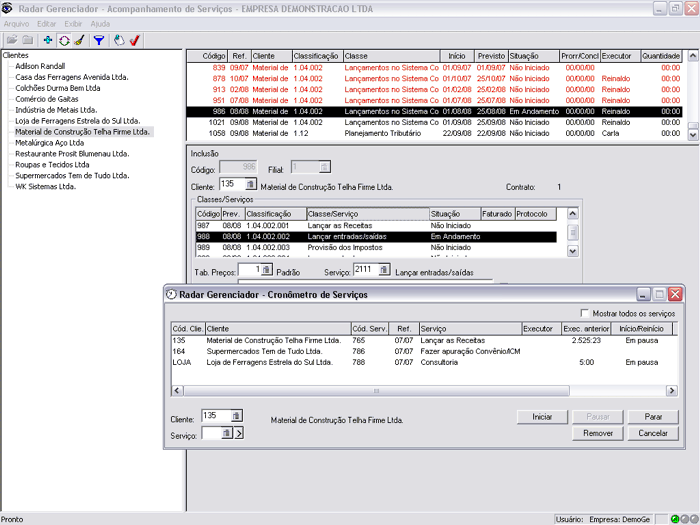Click the blue funnel filter icon
The height and width of the screenshot is (525, 700).
click(x=99, y=40)
